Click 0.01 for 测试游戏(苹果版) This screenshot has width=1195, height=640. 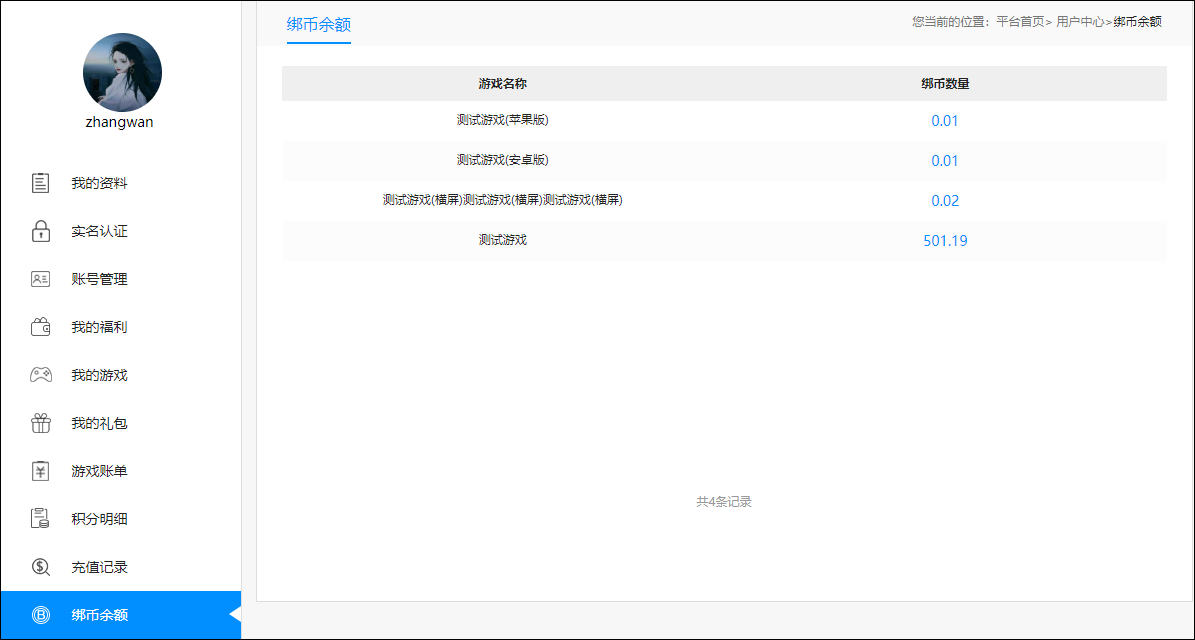(945, 121)
